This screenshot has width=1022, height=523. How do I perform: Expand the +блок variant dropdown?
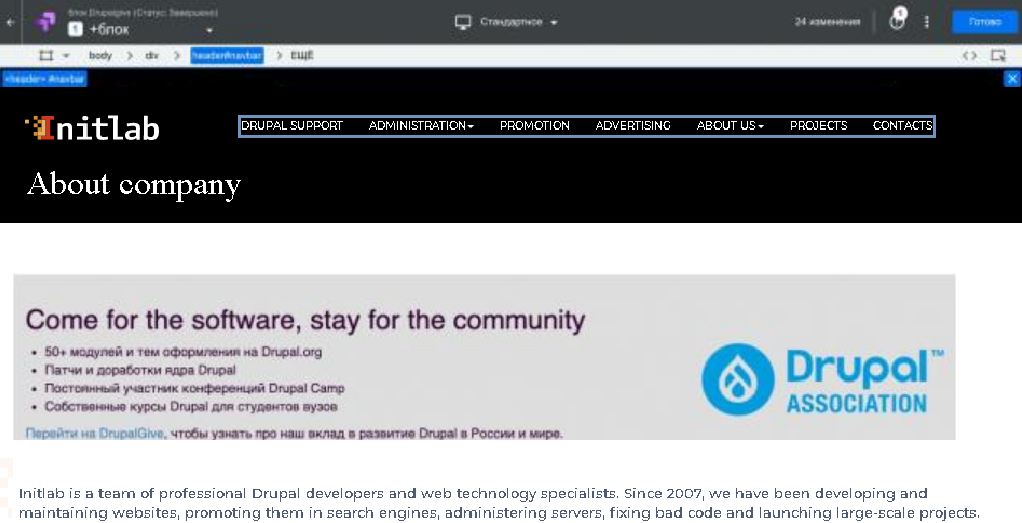pos(209,30)
